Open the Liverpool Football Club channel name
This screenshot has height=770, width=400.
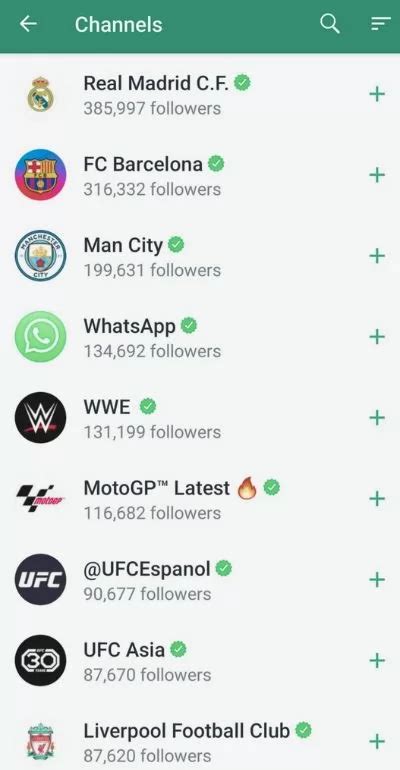point(187,731)
